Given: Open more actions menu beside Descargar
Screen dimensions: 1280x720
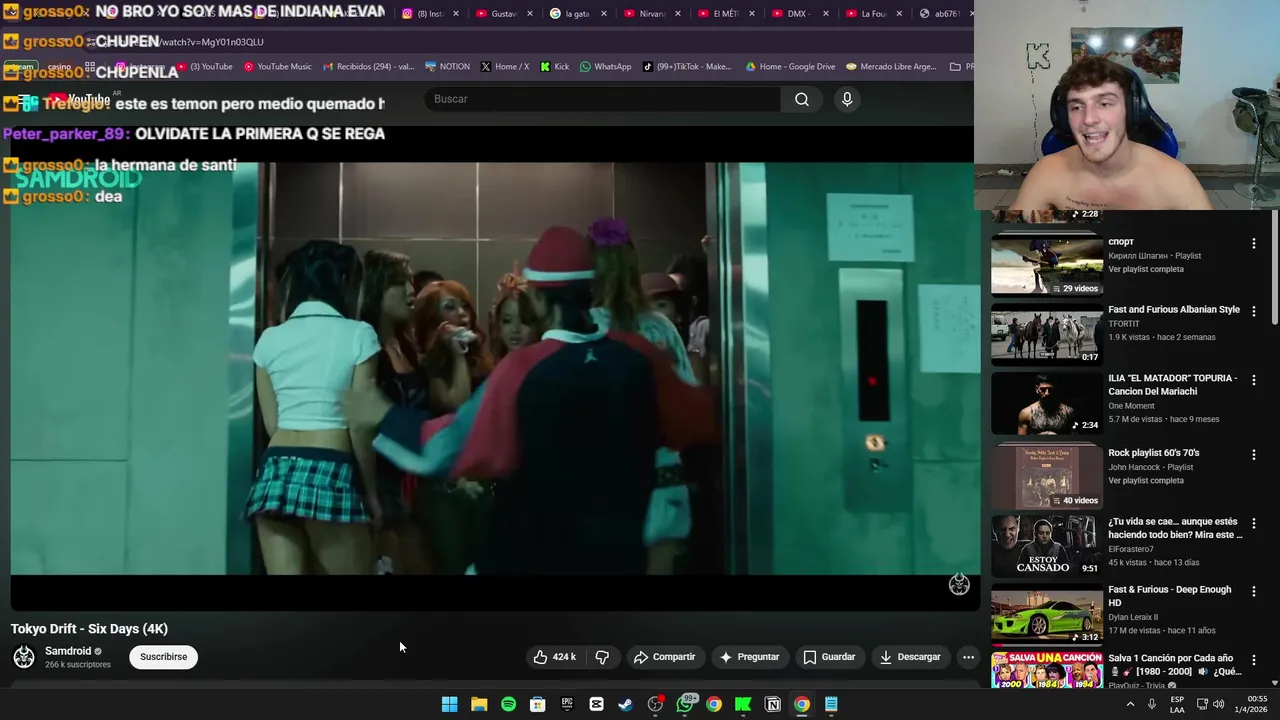Looking at the screenshot, I should [968, 657].
